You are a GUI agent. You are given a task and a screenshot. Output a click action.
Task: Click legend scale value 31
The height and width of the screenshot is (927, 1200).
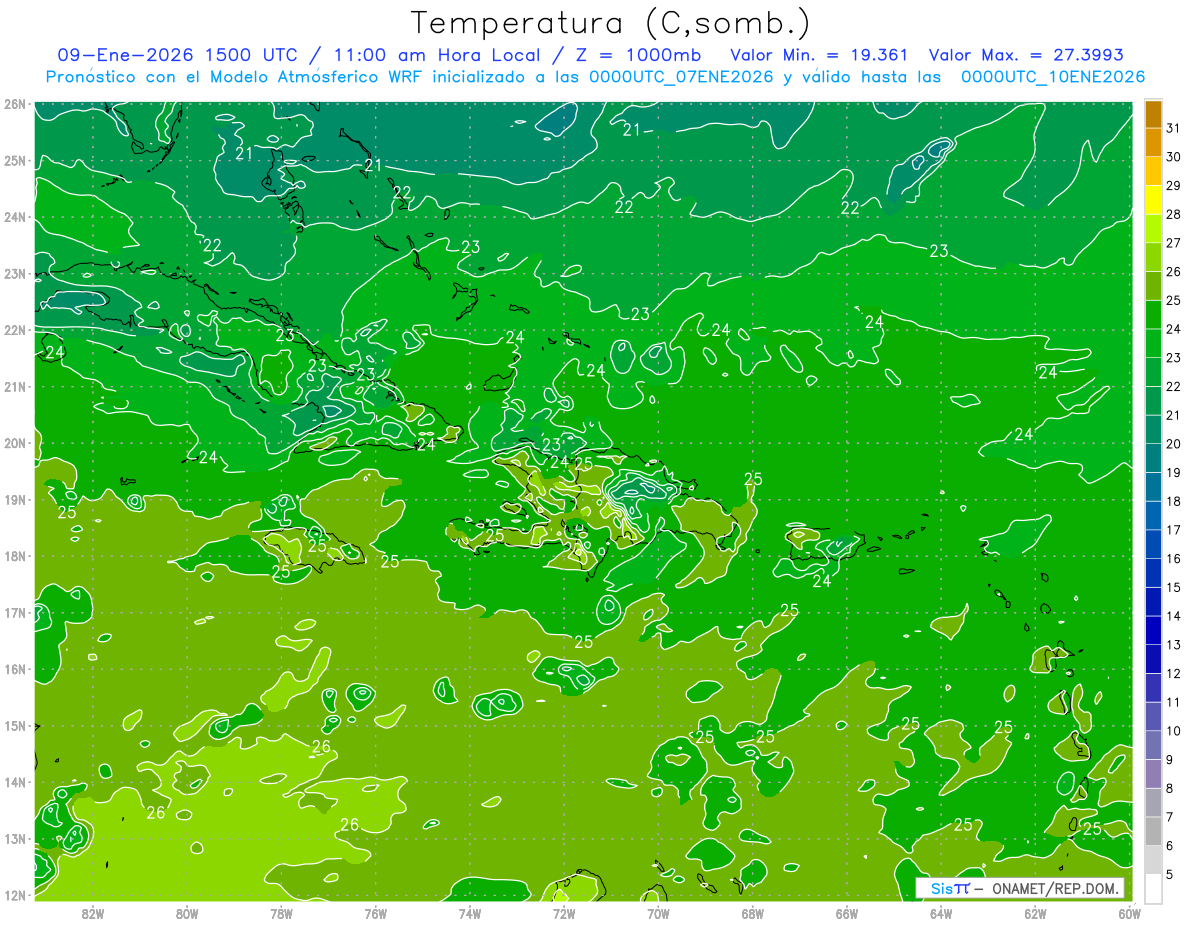(1174, 128)
